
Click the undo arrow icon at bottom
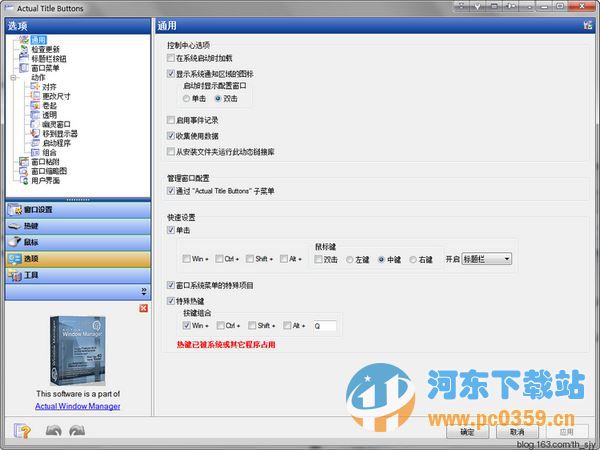point(54,431)
